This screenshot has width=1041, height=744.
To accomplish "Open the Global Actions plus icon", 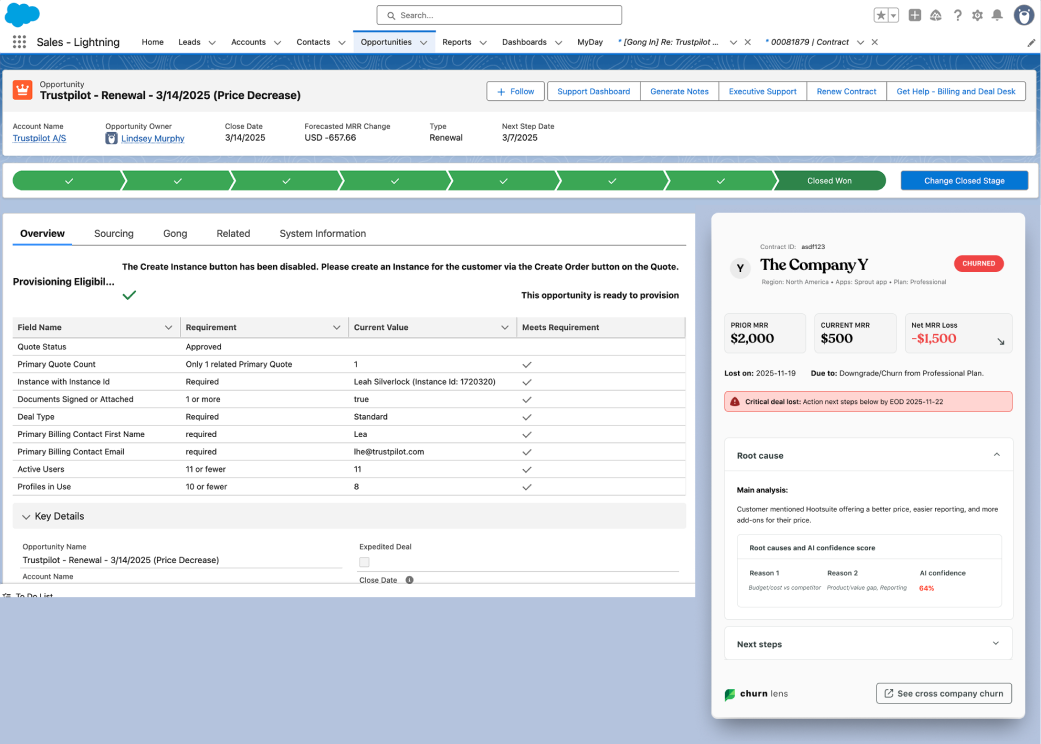I will pos(915,15).
